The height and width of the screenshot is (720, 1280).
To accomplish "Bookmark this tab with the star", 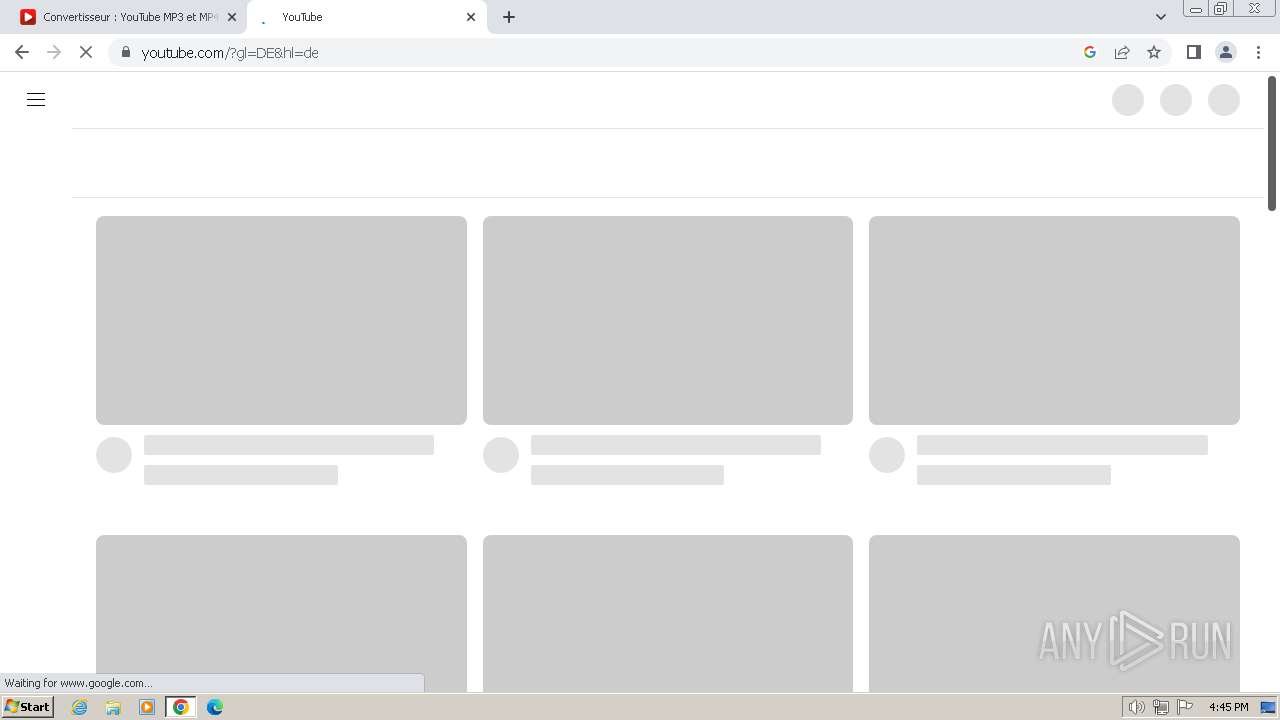I will [1154, 52].
